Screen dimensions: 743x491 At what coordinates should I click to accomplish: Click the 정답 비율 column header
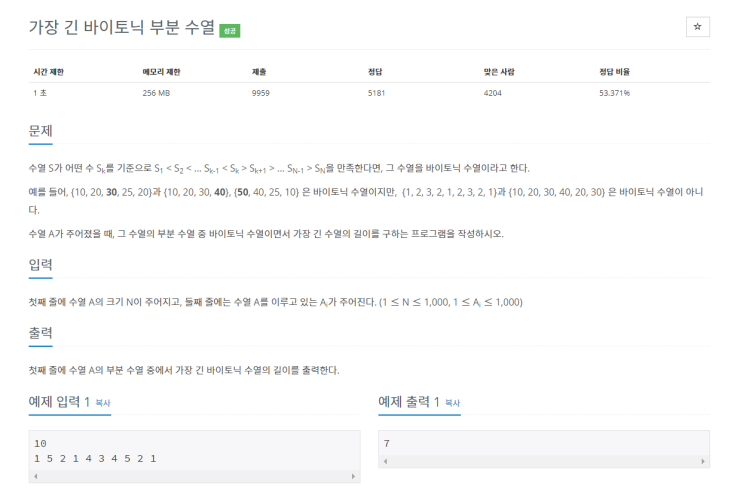click(615, 72)
